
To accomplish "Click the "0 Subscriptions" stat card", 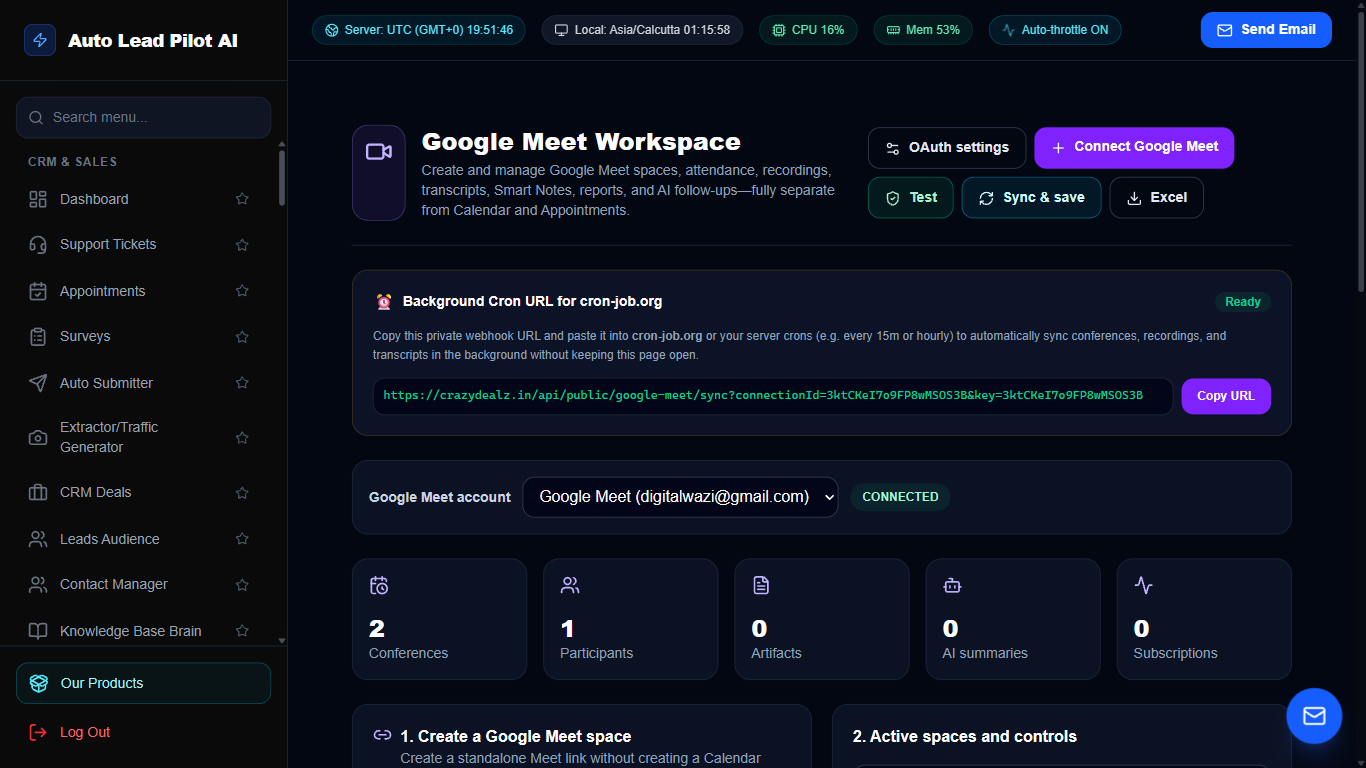I will coord(1204,619).
